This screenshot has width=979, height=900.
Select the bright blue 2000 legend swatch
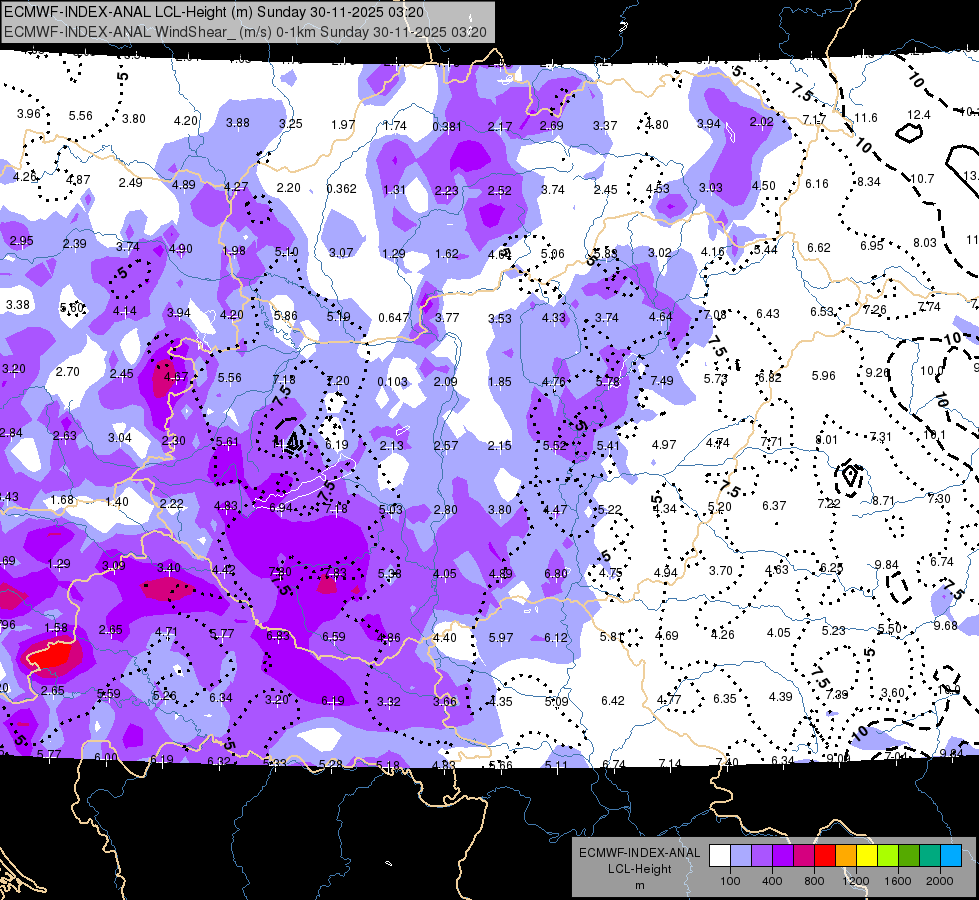[x=950, y=856]
